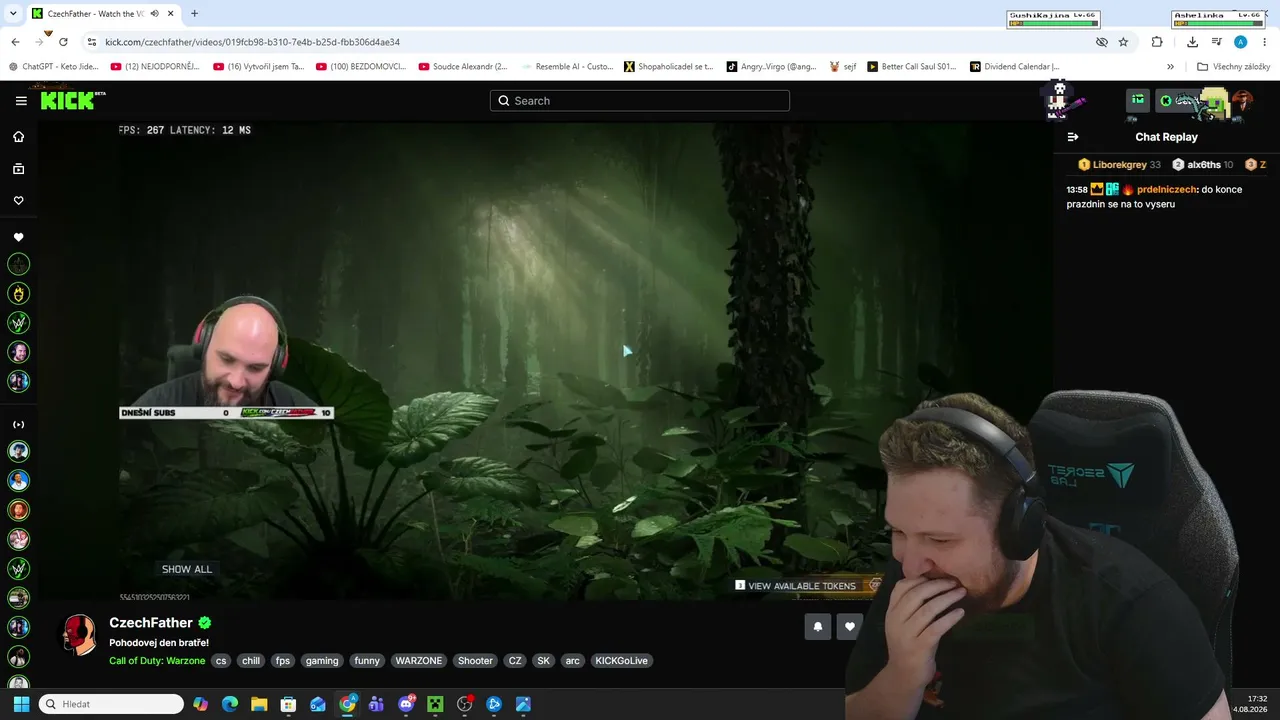The height and width of the screenshot is (720, 1280).
Task: Open the Kick hamburger sidebar menu
Action: pyautogui.click(x=21, y=100)
